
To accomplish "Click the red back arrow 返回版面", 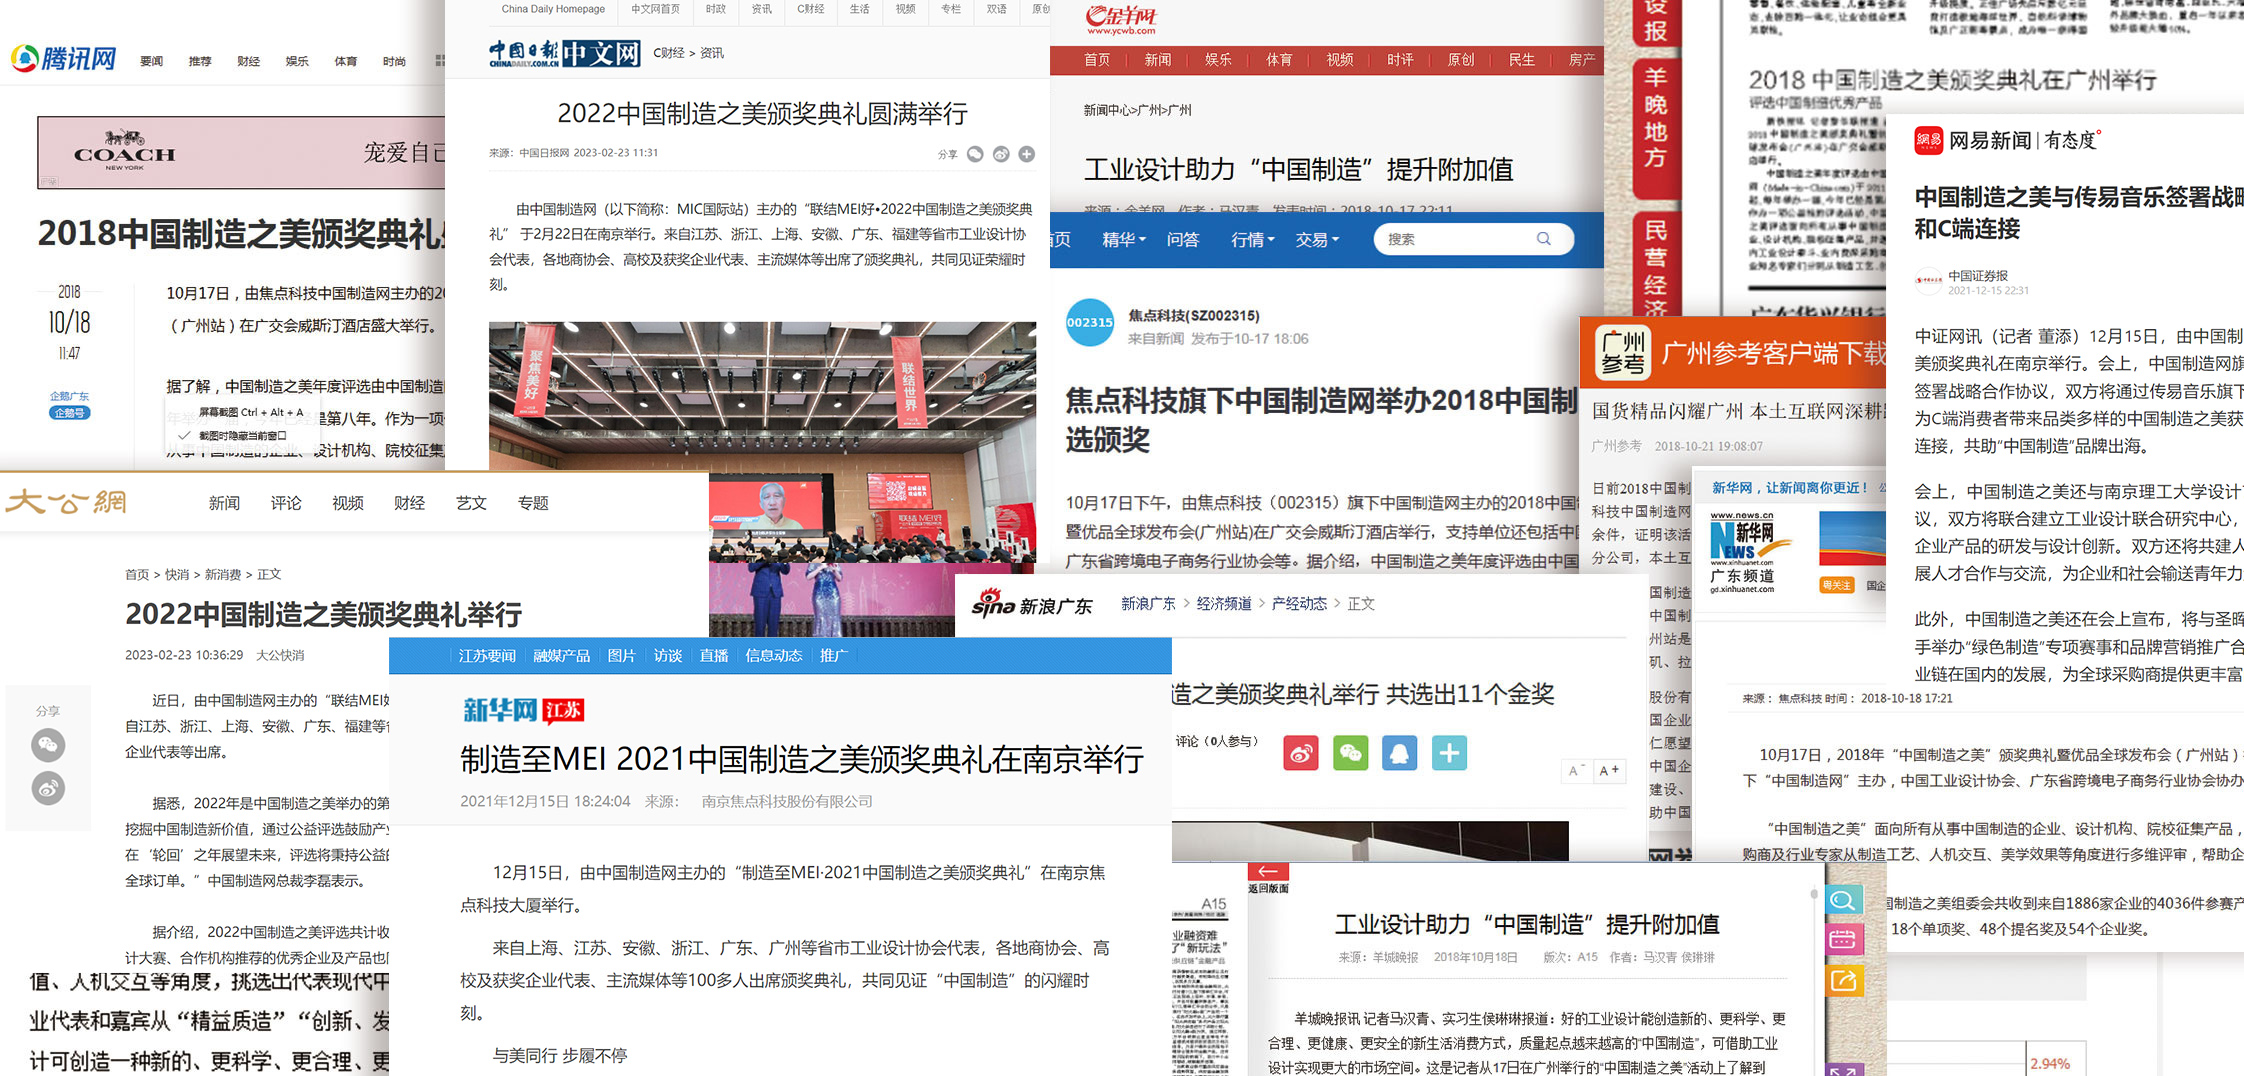I will pyautogui.click(x=1268, y=872).
